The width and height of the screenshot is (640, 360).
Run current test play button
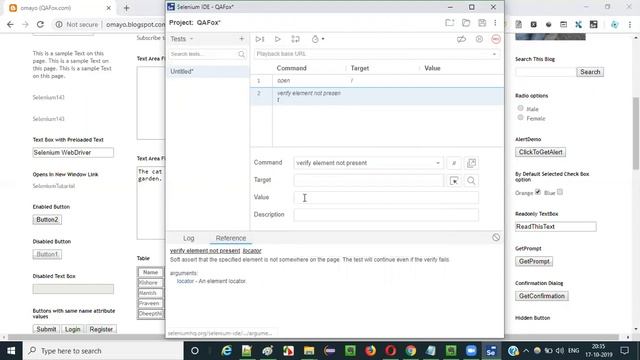pos(278,39)
